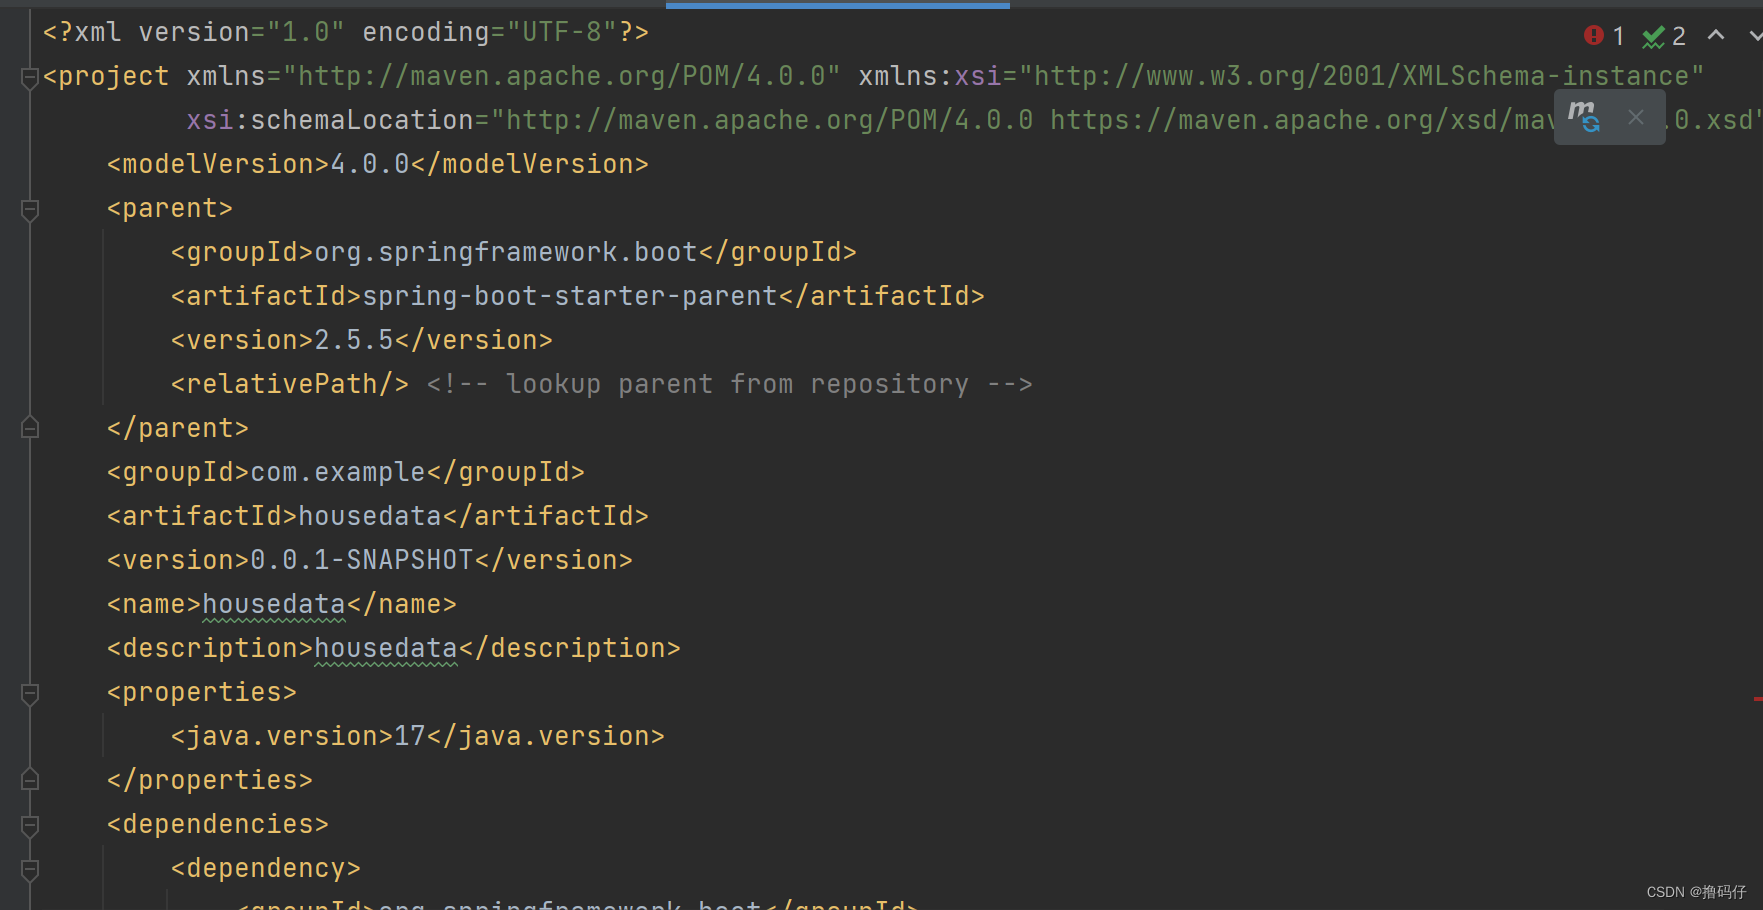Dismiss the Maven reload floating popup

(1636, 117)
